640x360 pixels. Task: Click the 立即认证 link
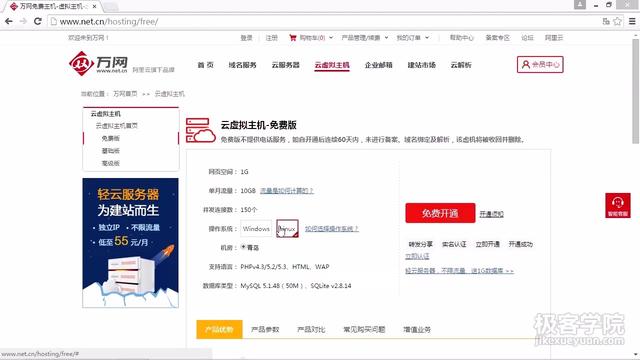(x=417, y=256)
